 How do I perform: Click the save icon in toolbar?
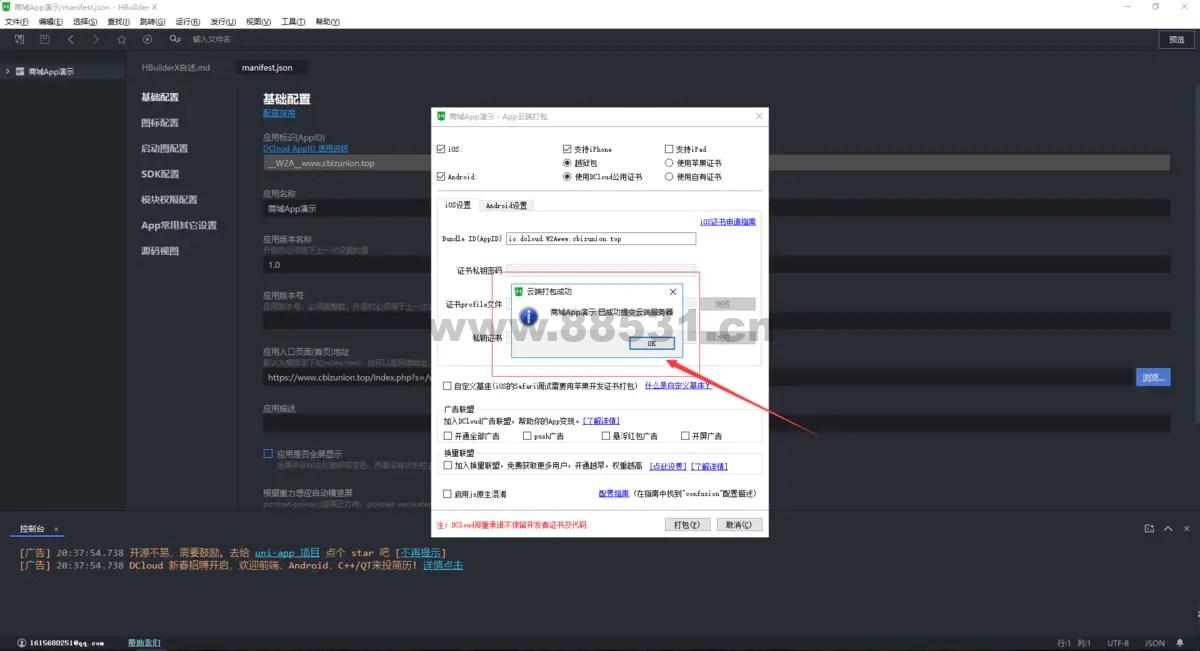pyautogui.click(x=45, y=39)
